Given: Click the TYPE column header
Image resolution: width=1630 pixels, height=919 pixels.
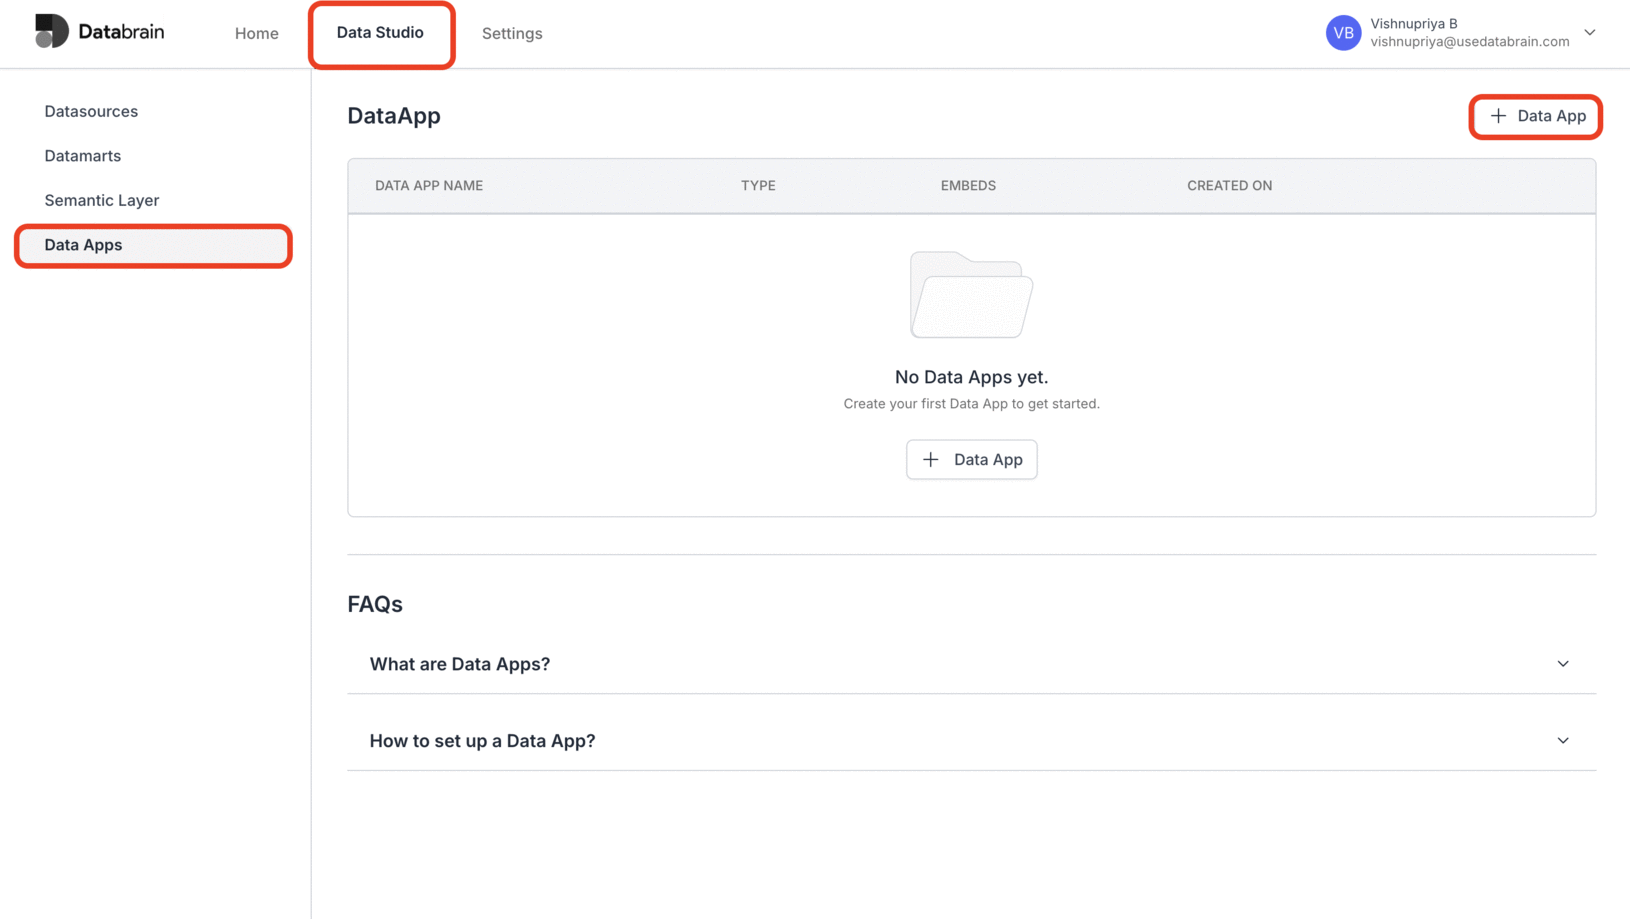Looking at the screenshot, I should [758, 185].
